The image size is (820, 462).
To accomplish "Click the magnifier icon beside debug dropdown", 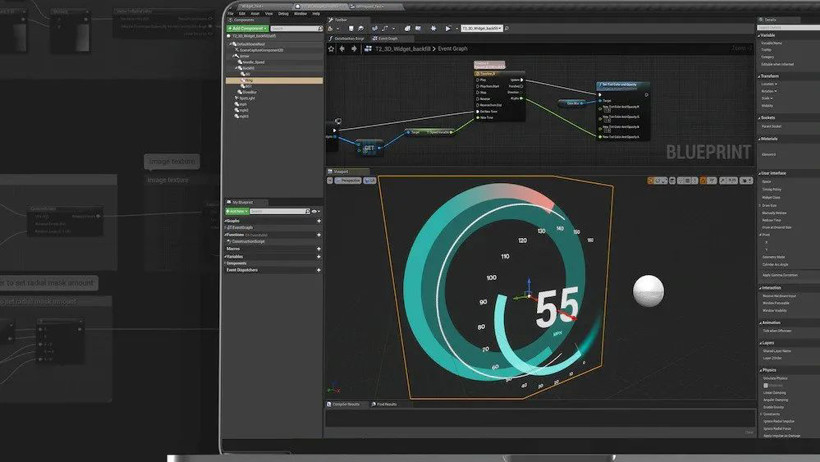I will pyautogui.click(x=507, y=28).
